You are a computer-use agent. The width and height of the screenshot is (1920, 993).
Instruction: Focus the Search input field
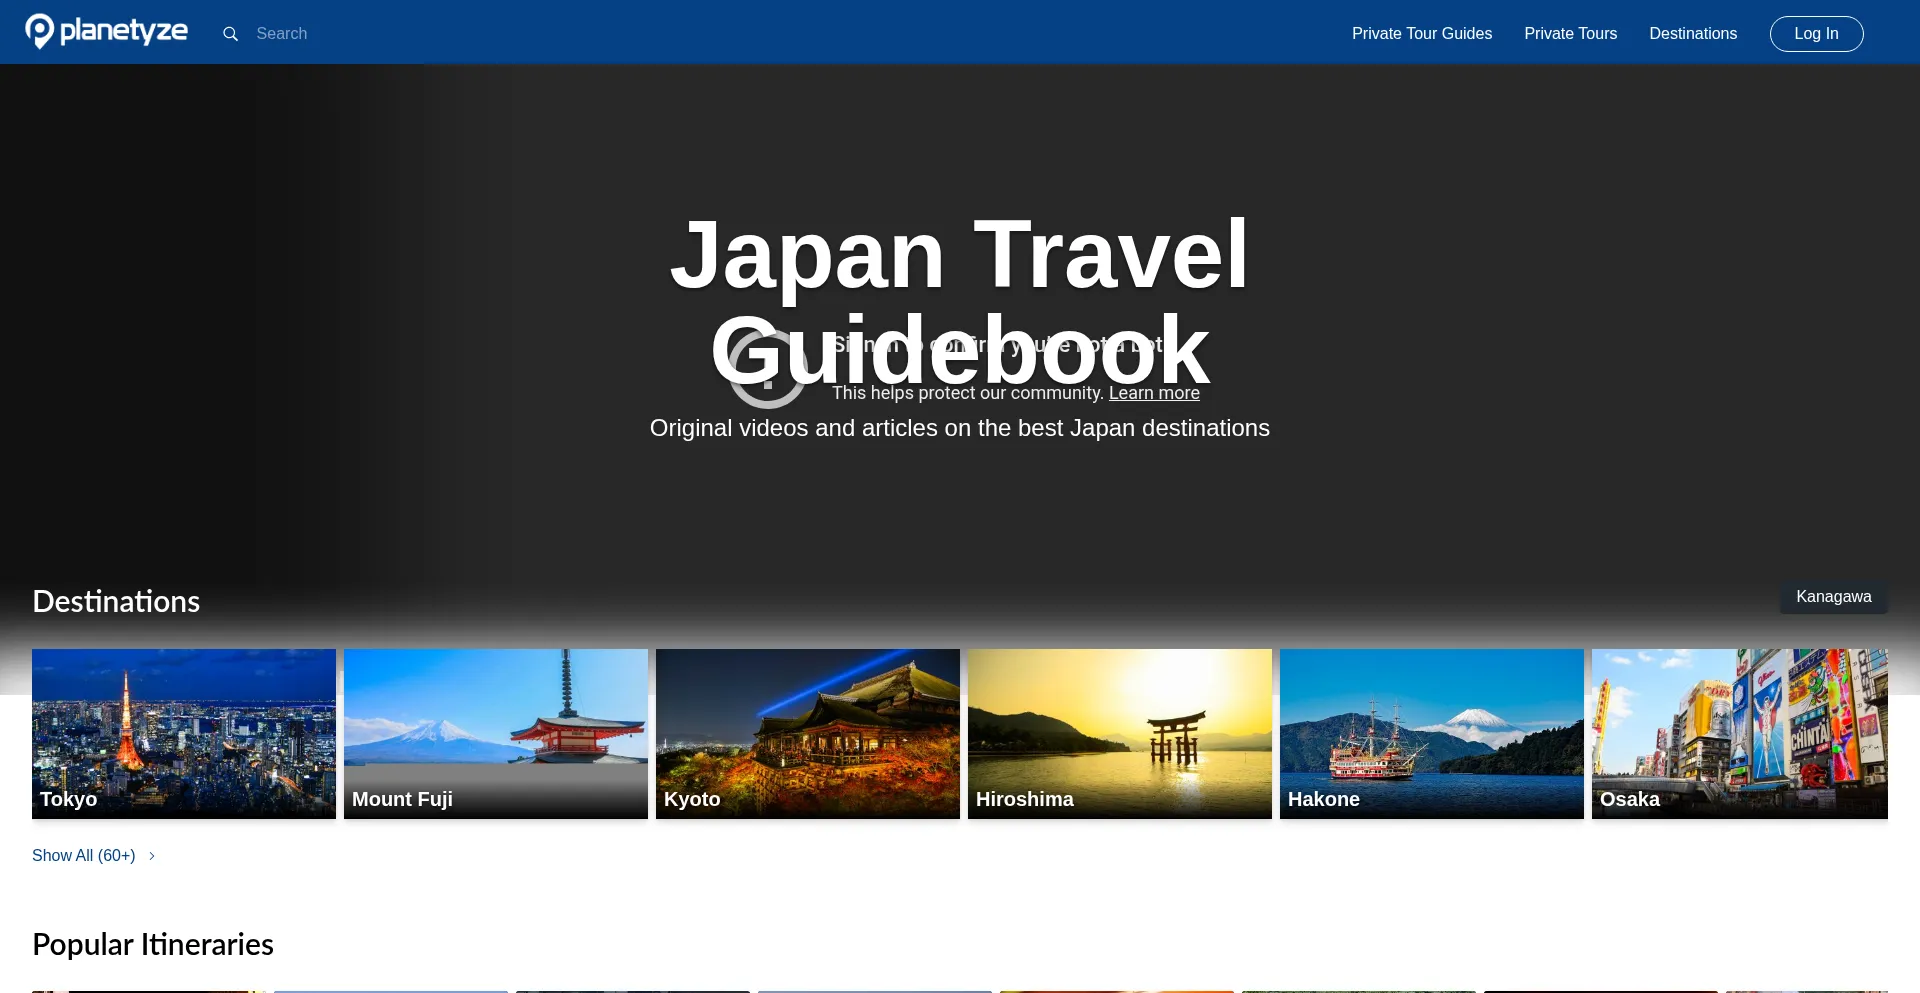click(x=330, y=34)
